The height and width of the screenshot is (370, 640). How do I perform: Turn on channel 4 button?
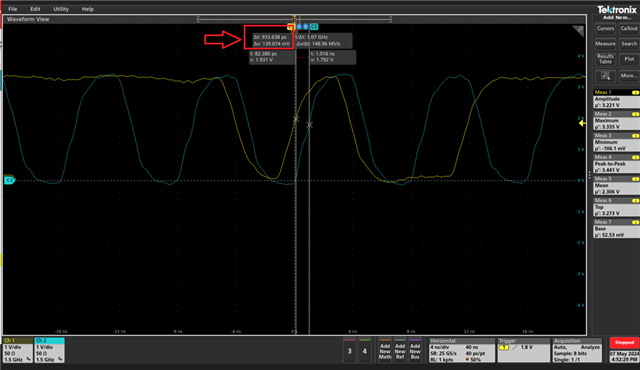[364, 350]
